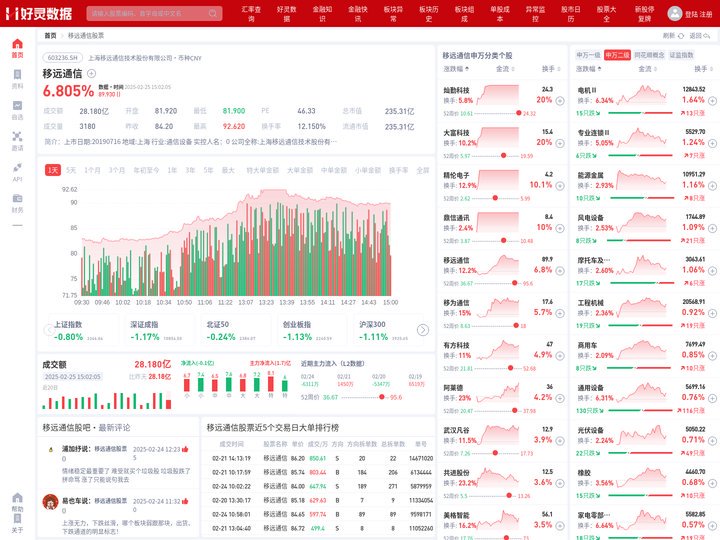720x540 pixels.
Task: Like the 浦加好说 comment thumbs-up
Action: (x=185, y=449)
